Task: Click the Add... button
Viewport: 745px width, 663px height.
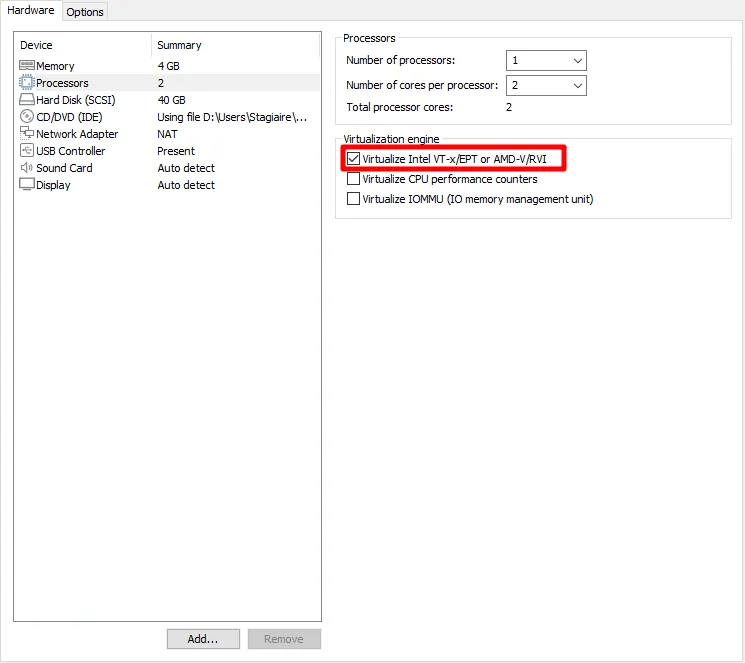Action: click(203, 639)
